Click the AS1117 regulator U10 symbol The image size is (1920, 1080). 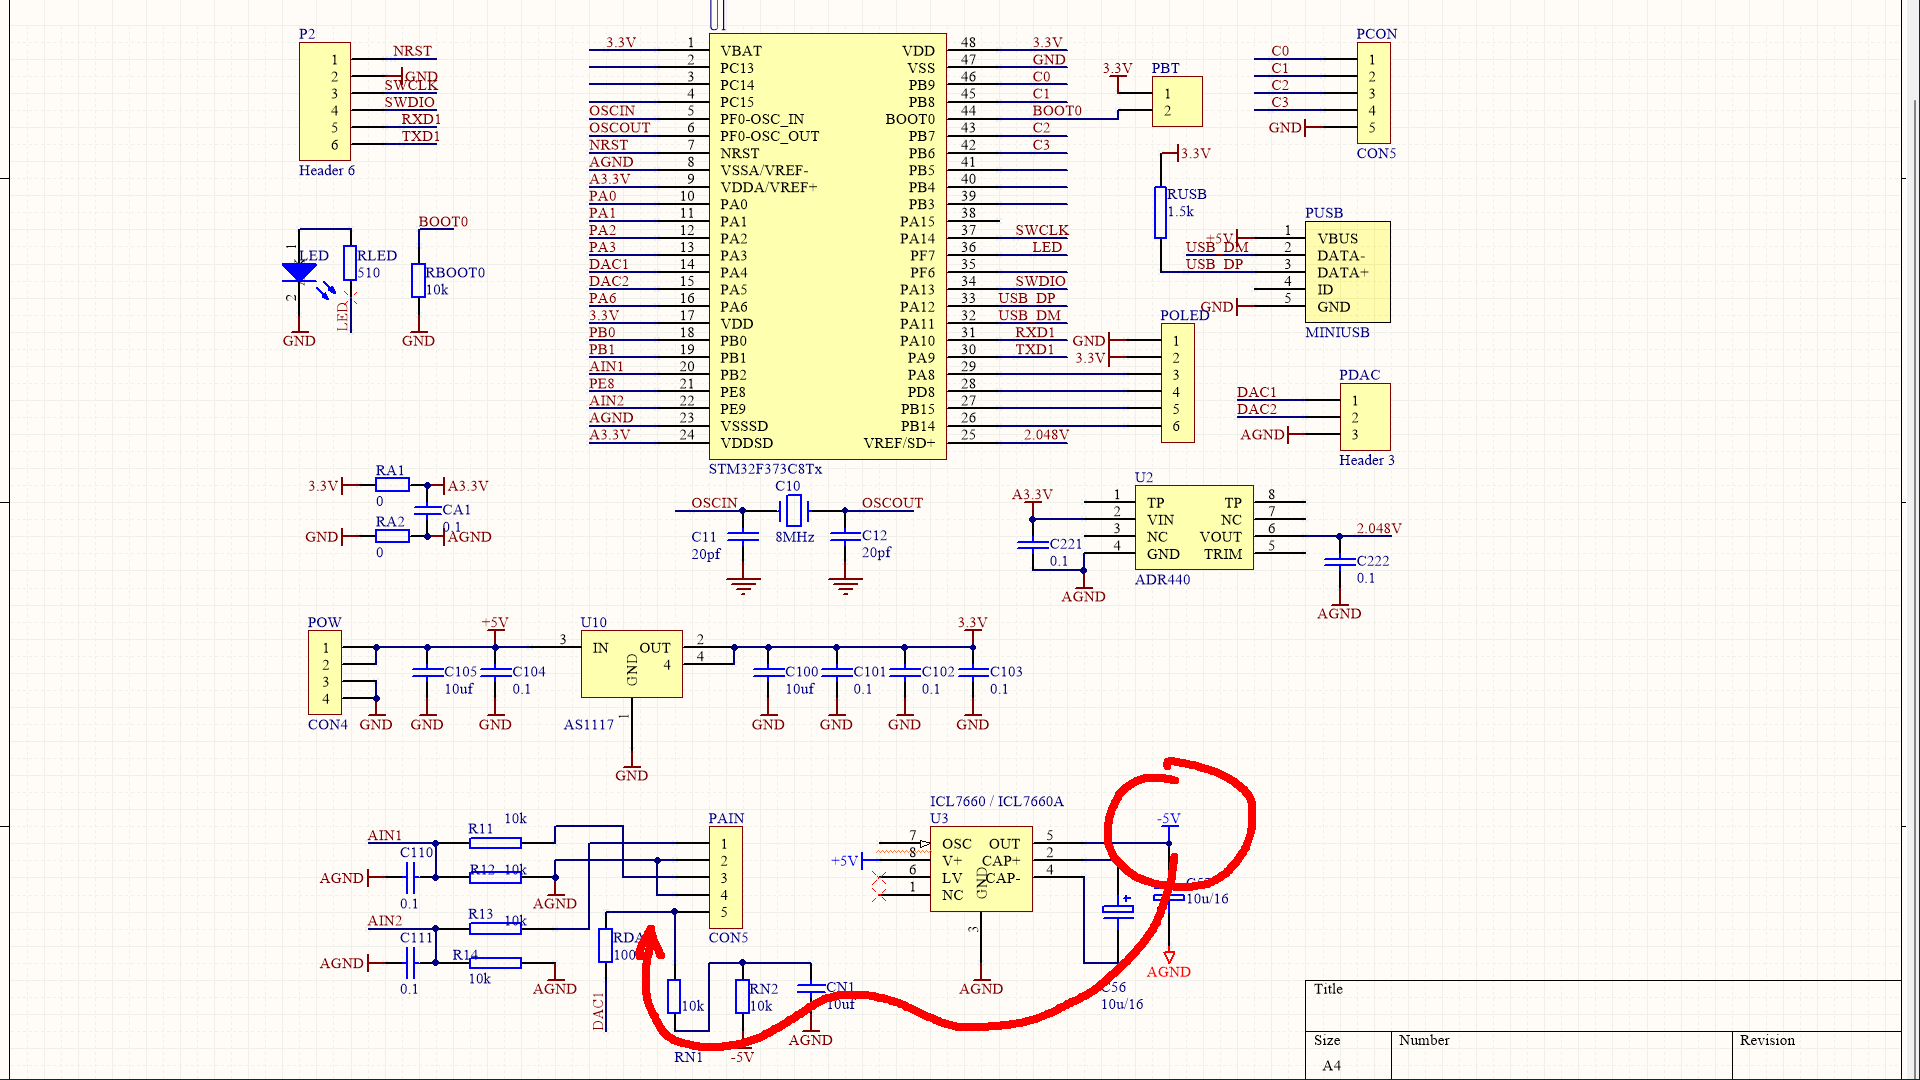631,663
